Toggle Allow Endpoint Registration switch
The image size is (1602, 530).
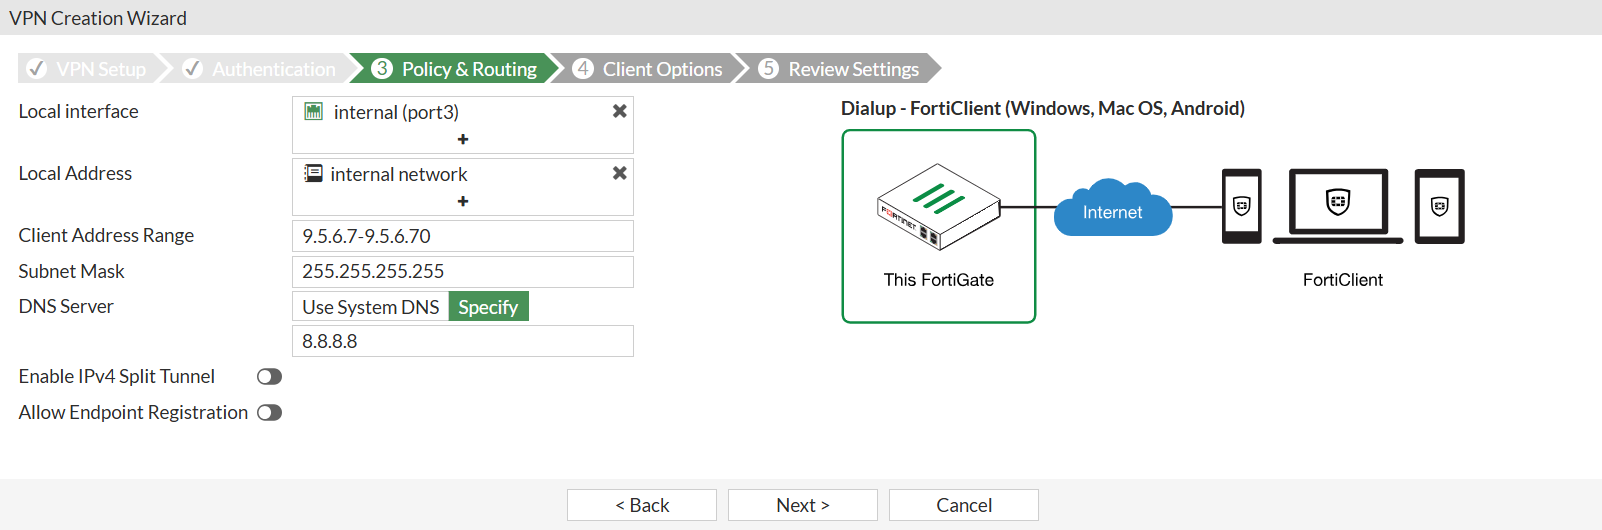(269, 413)
